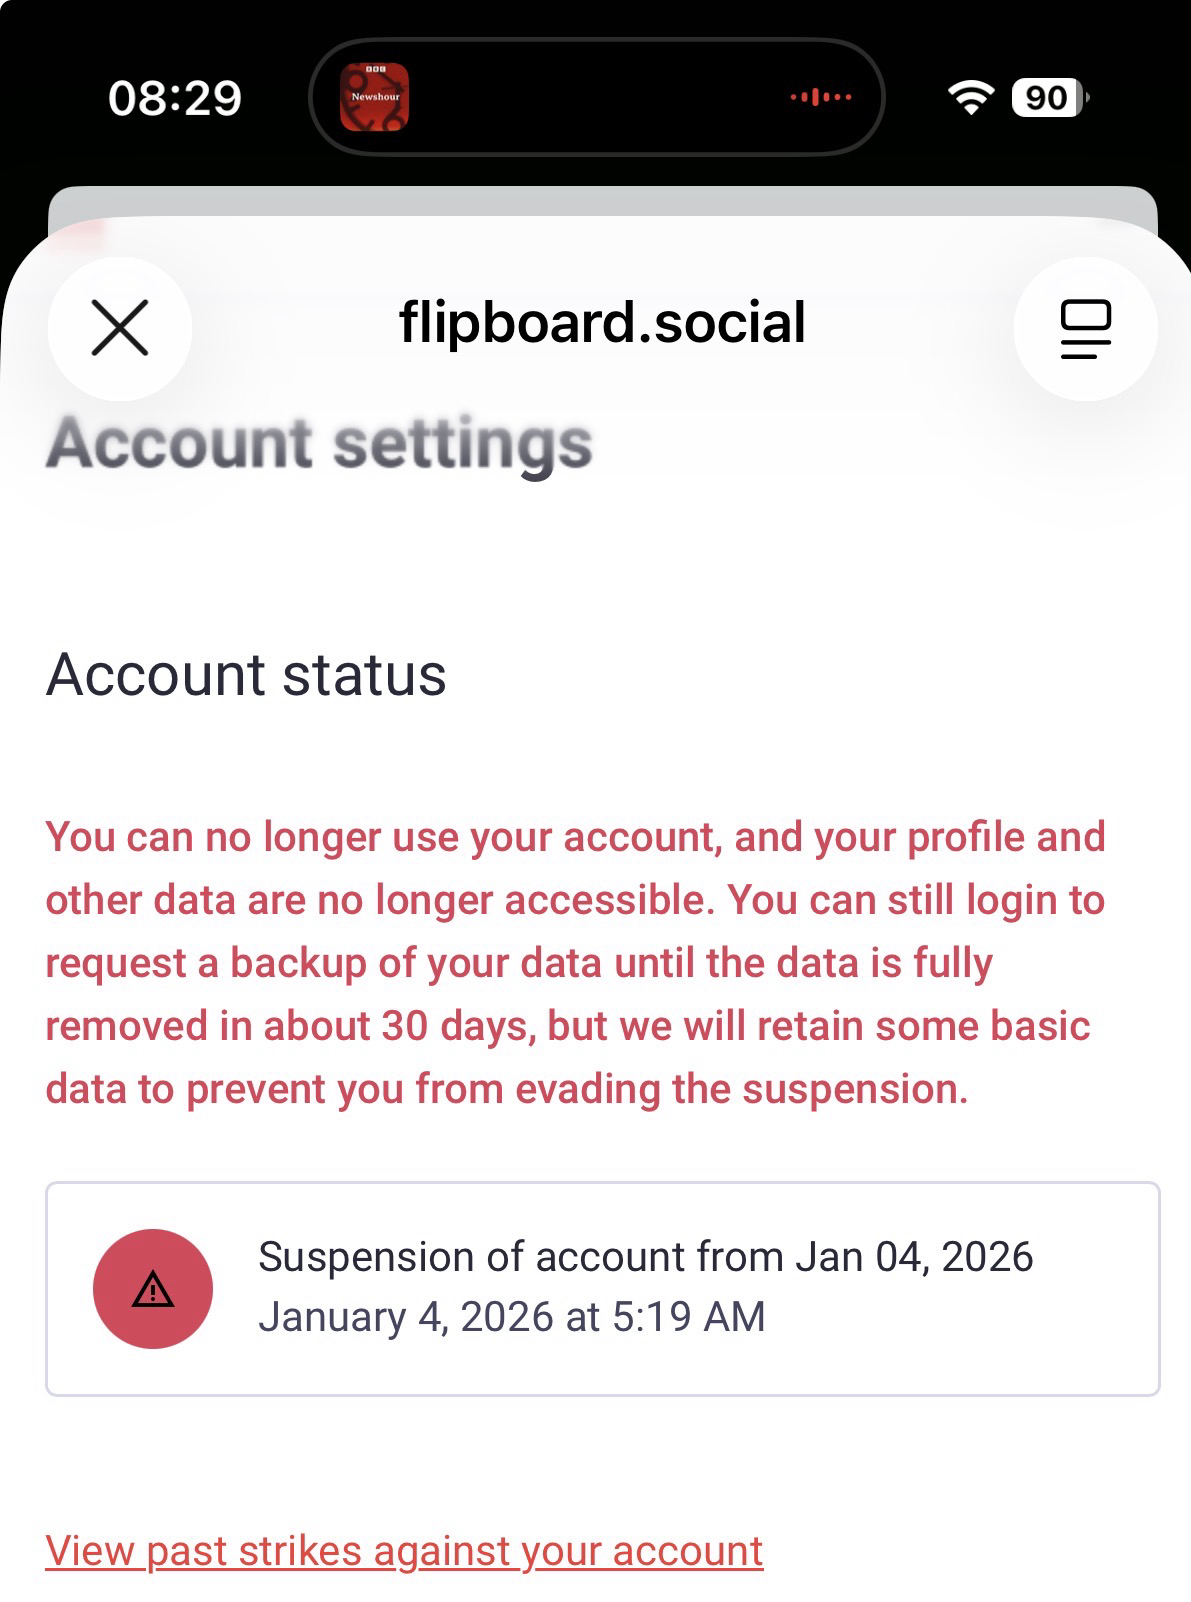Tap the gray background card behind the sheet

coord(600,200)
